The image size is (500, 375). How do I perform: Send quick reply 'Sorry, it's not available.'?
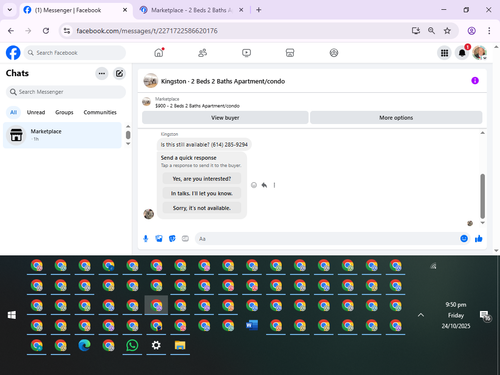202,208
